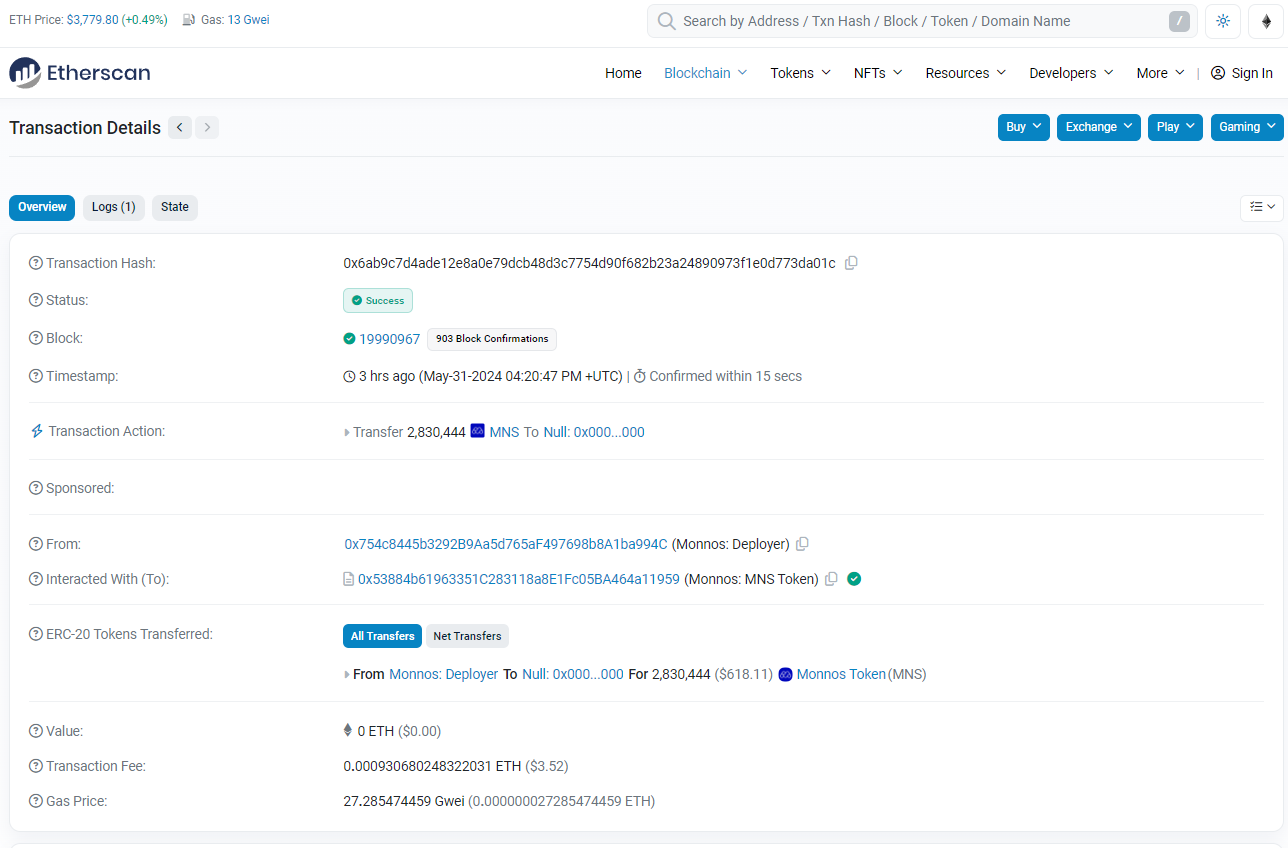
Task: Click the Monnos Token icon in the ERC-20 transfer row
Action: coord(785,674)
